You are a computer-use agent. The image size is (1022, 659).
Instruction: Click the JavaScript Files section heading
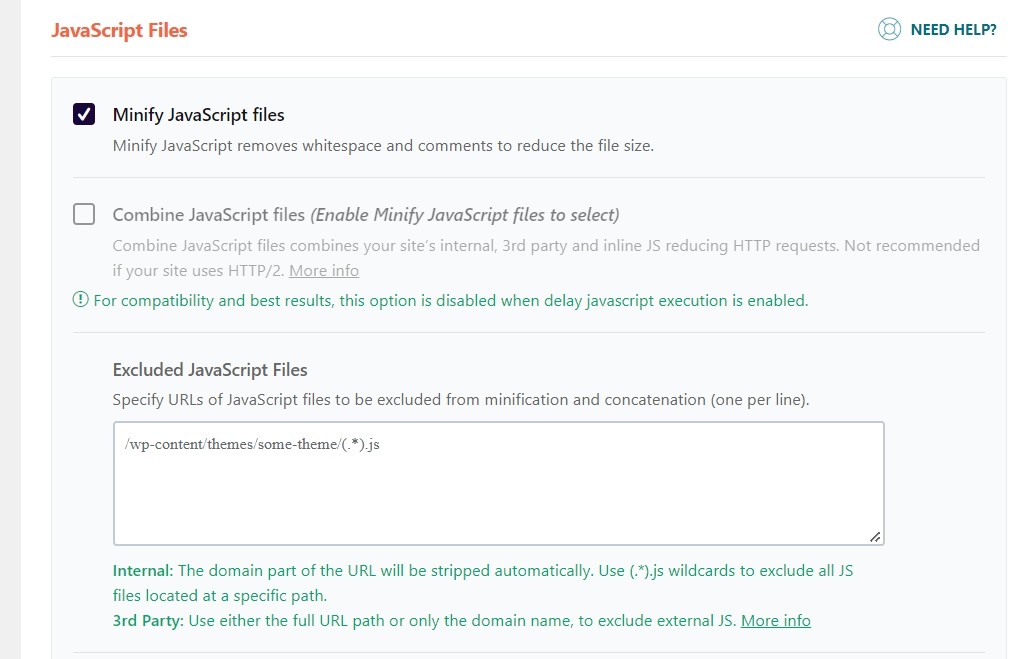coord(119,30)
